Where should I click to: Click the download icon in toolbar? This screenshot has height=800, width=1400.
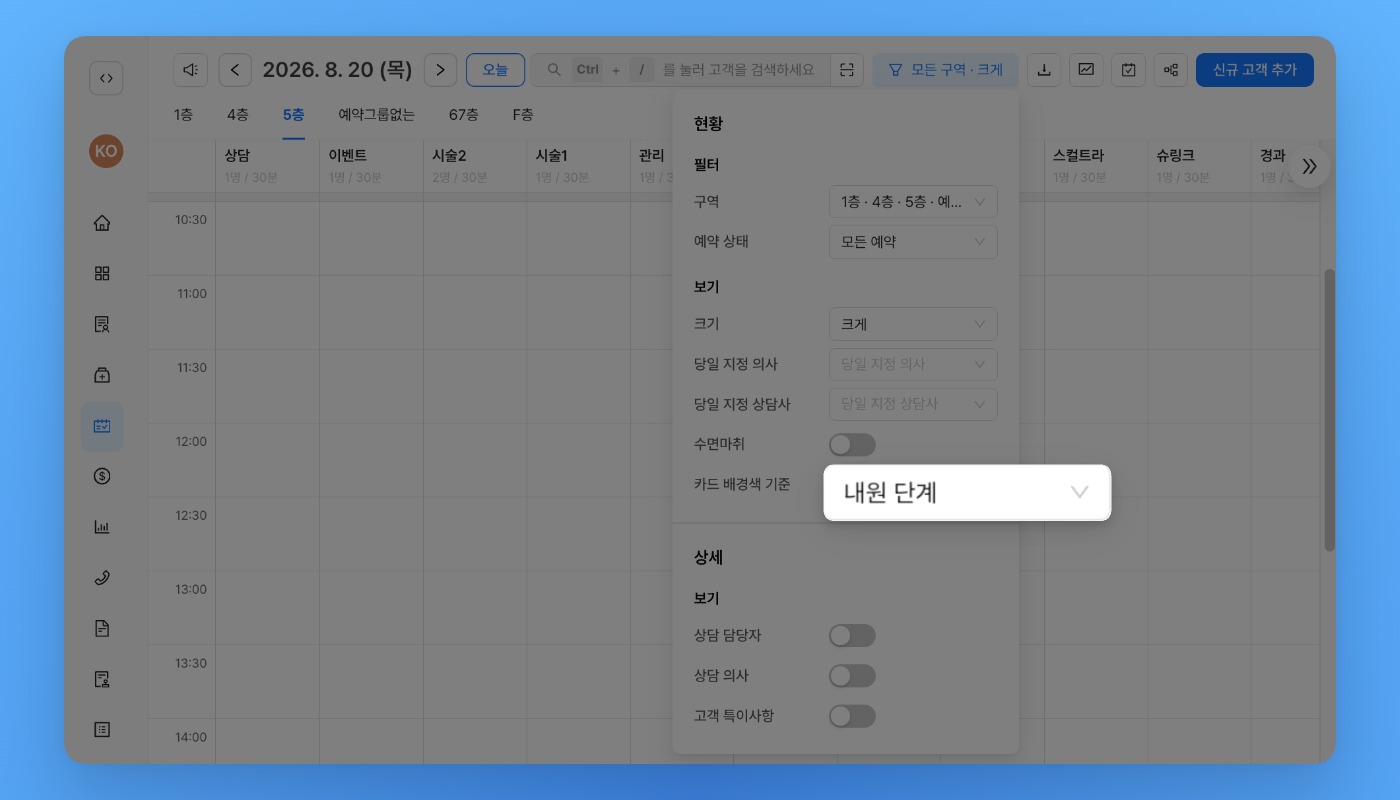(x=1044, y=70)
